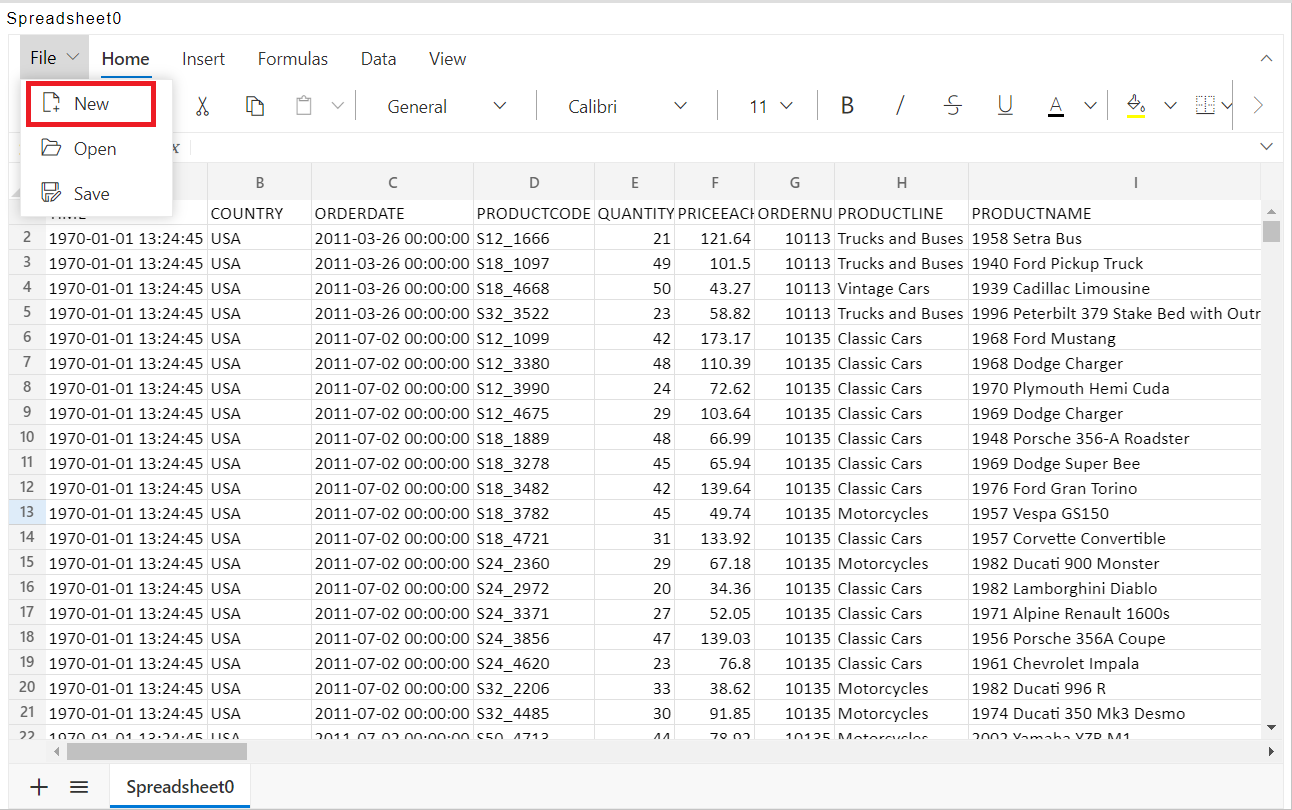Select cell containing 1939 Cadillac Limousine
The width and height of the screenshot is (1292, 810).
[1114, 288]
